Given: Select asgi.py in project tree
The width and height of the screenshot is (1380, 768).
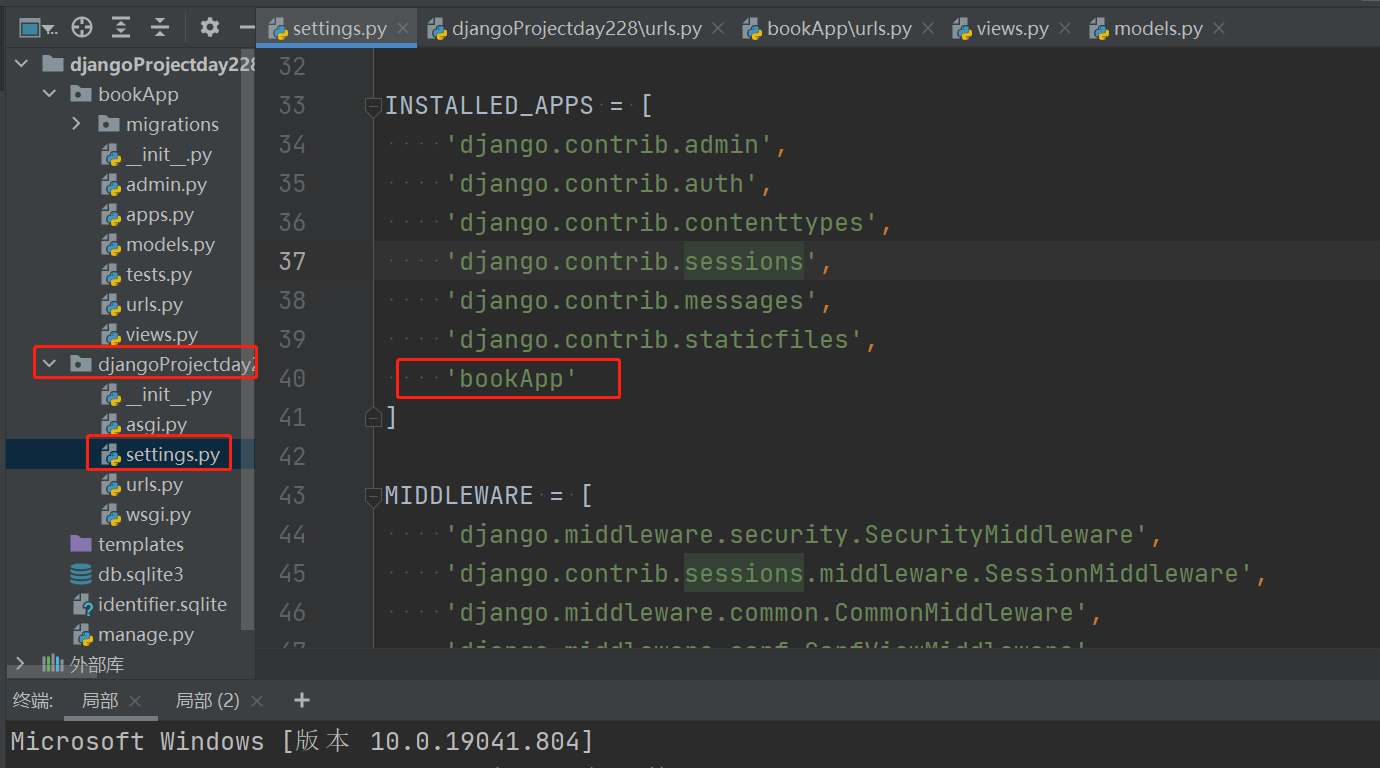Looking at the screenshot, I should tap(156, 424).
